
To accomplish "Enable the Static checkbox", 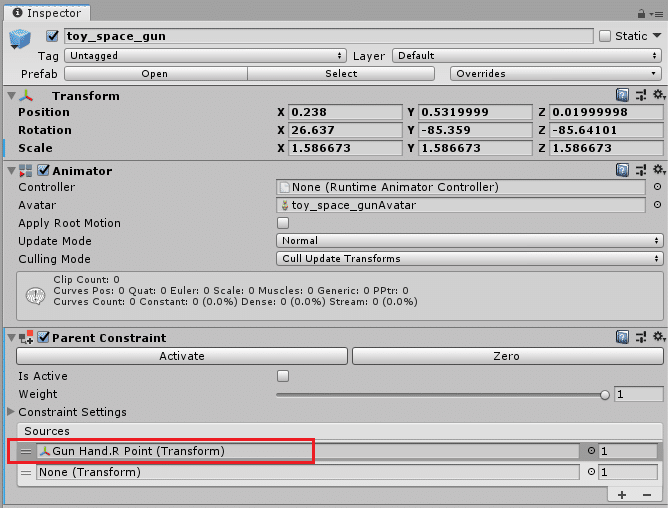I will coord(605,36).
